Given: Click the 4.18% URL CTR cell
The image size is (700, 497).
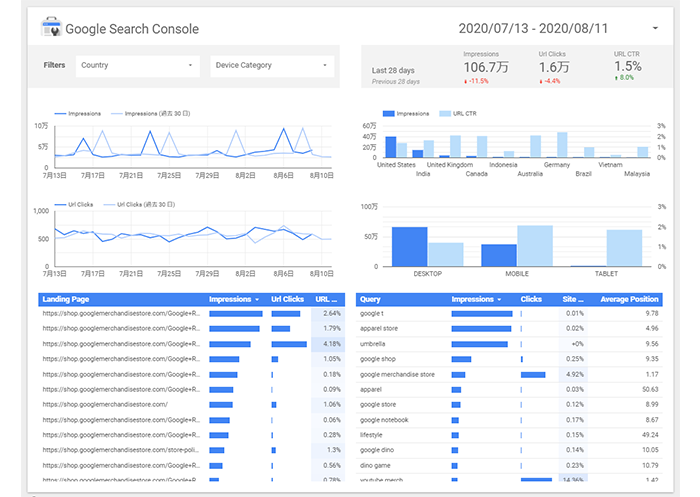Looking at the screenshot, I should pos(328,344).
